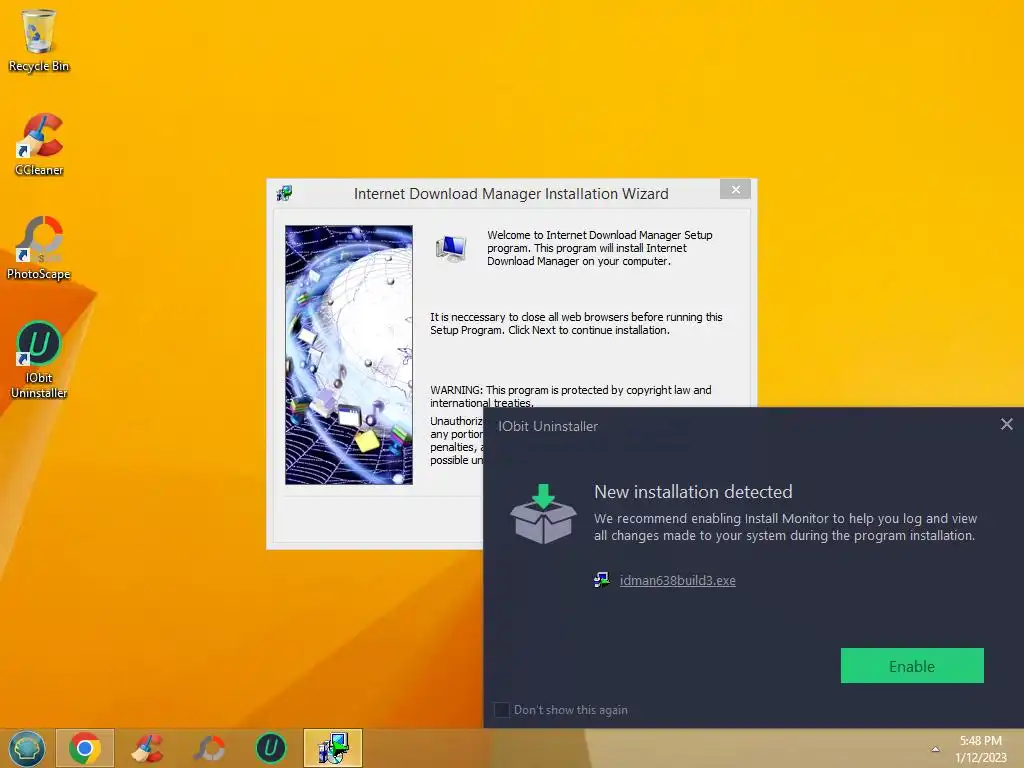Select the 'New installation detected' heading
The image size is (1024, 768).
click(x=693, y=492)
